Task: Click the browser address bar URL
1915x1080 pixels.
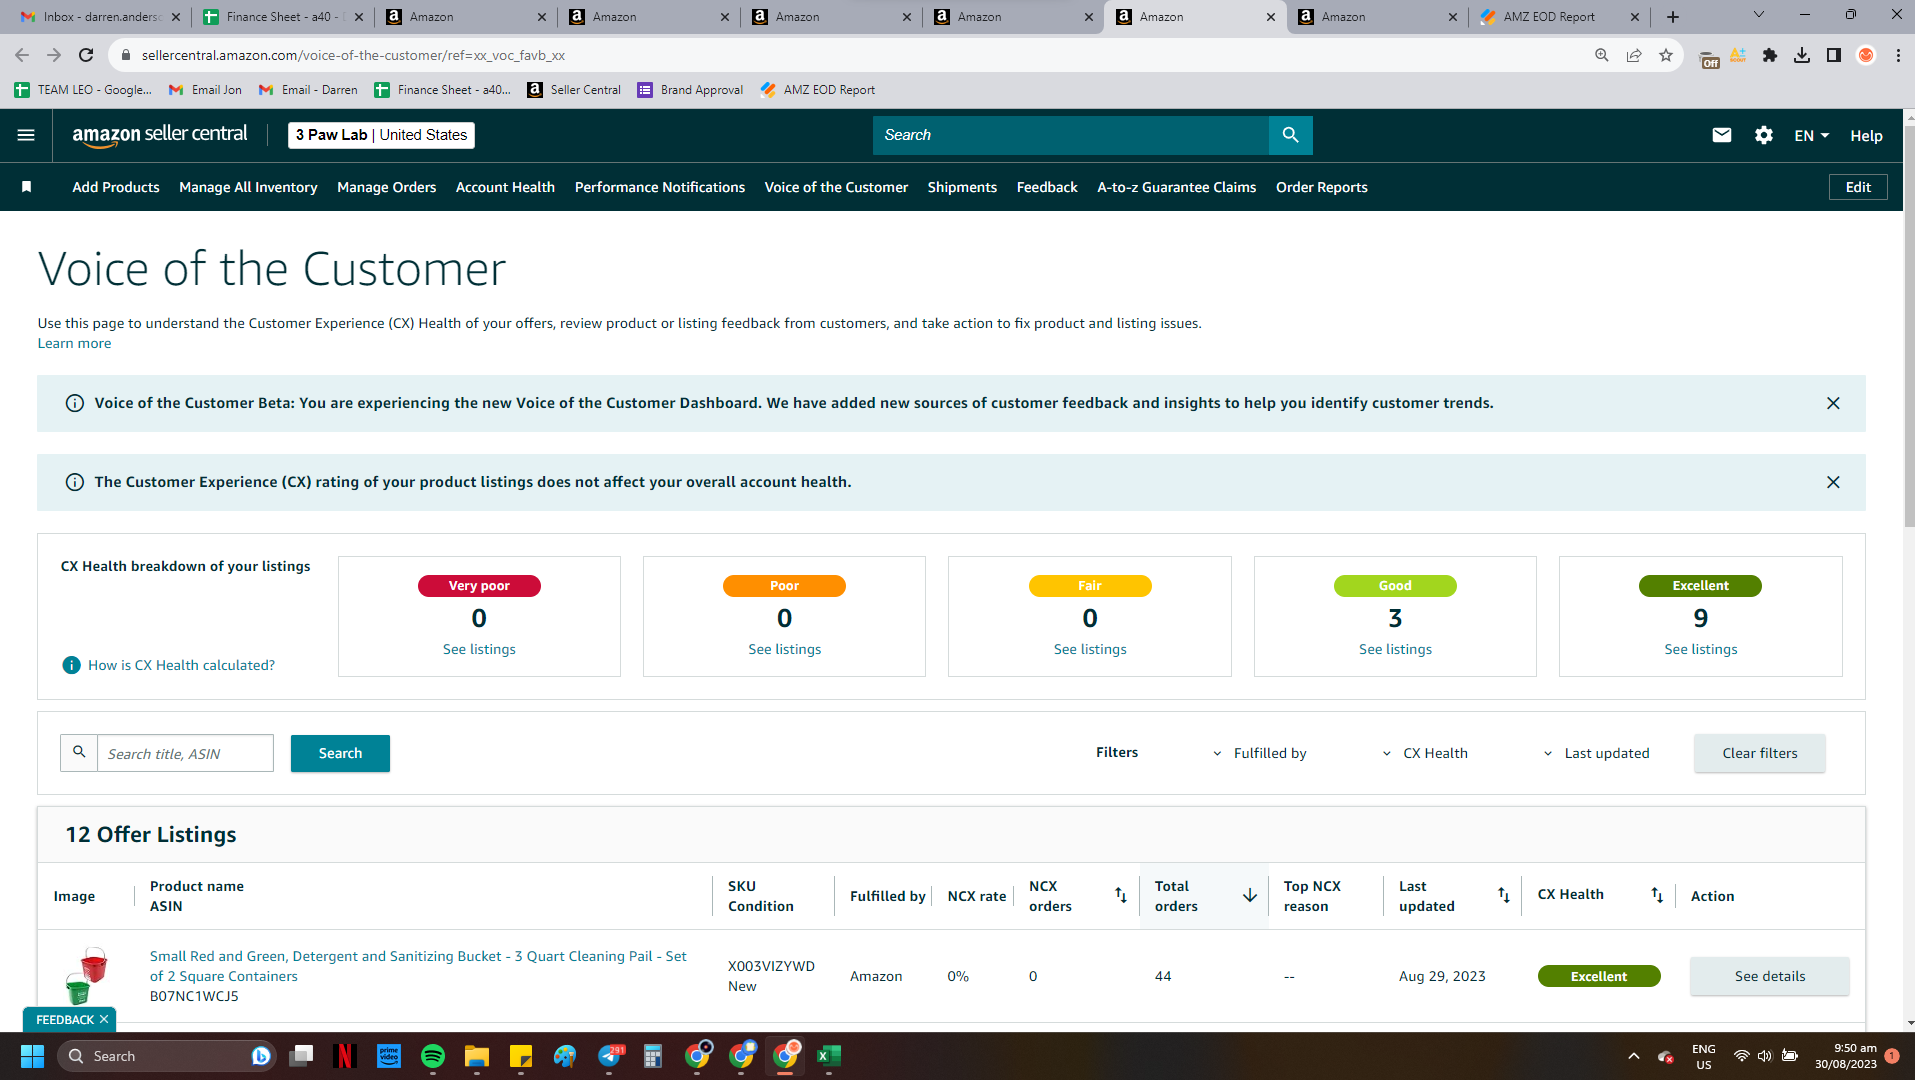Action: coord(353,55)
